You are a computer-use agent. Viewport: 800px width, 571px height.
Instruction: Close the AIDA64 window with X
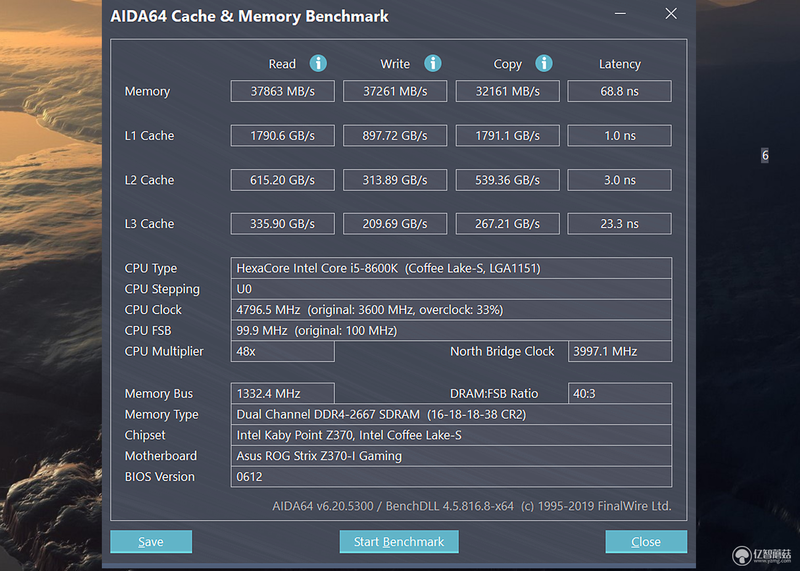(671, 14)
